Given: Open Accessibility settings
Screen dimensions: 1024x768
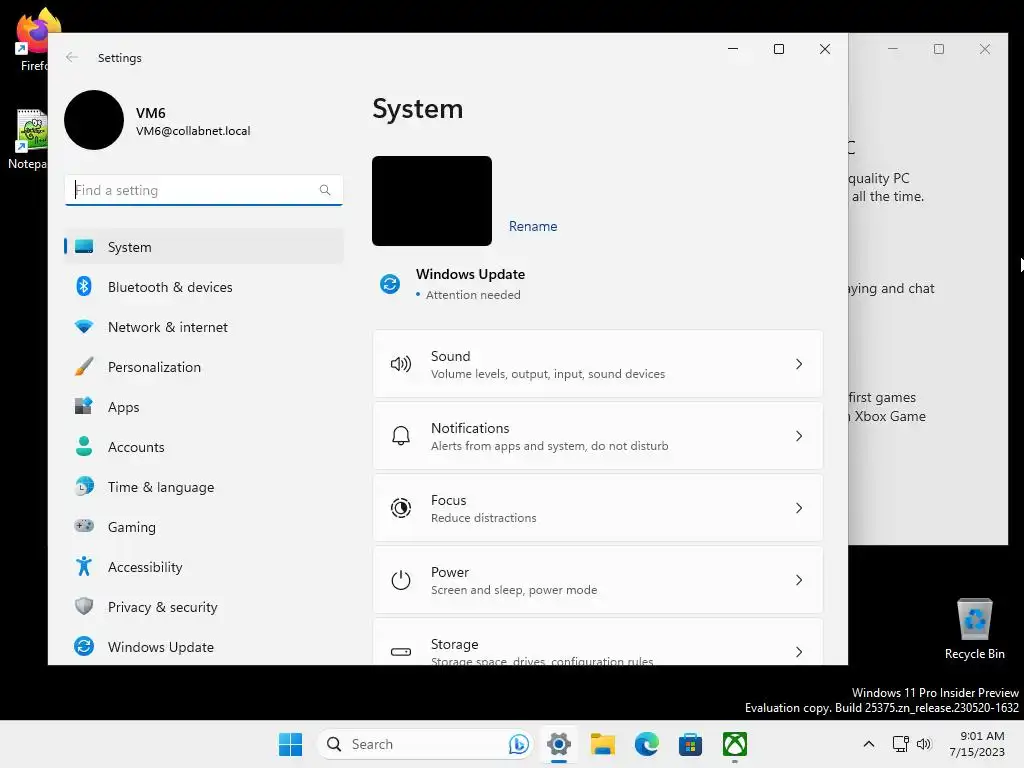Looking at the screenshot, I should 204,566.
